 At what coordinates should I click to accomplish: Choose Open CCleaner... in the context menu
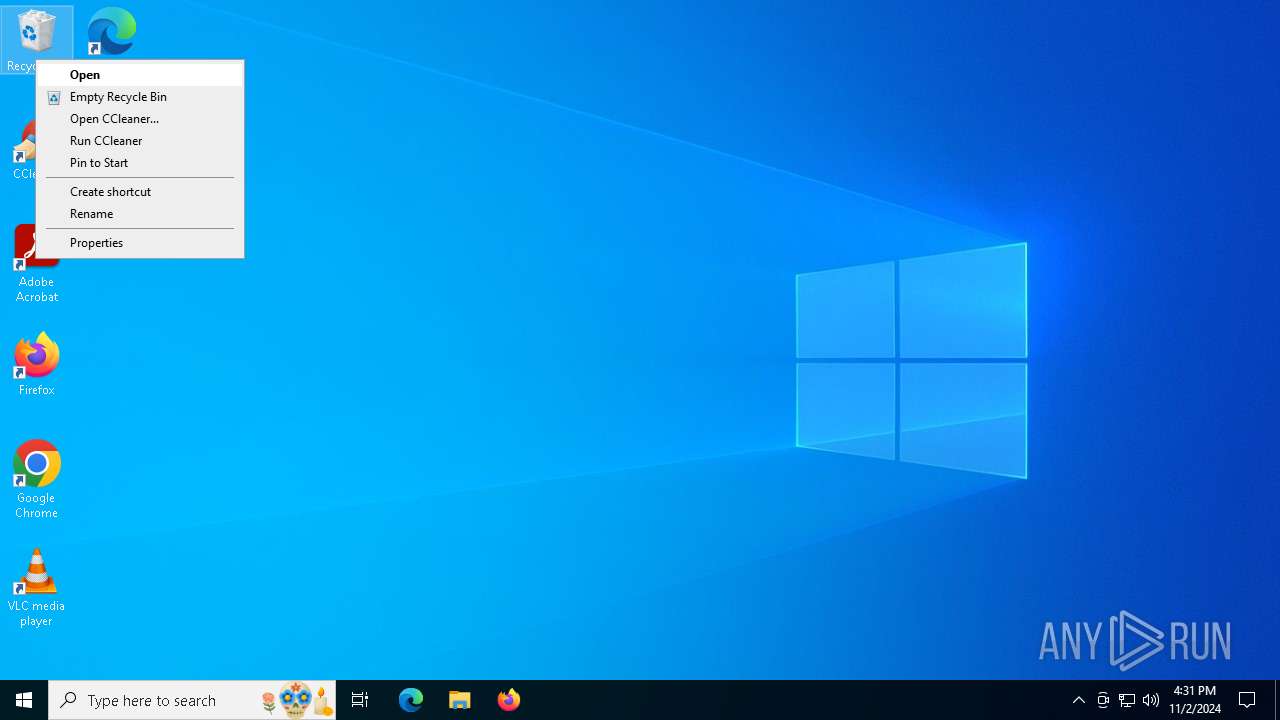(140, 119)
